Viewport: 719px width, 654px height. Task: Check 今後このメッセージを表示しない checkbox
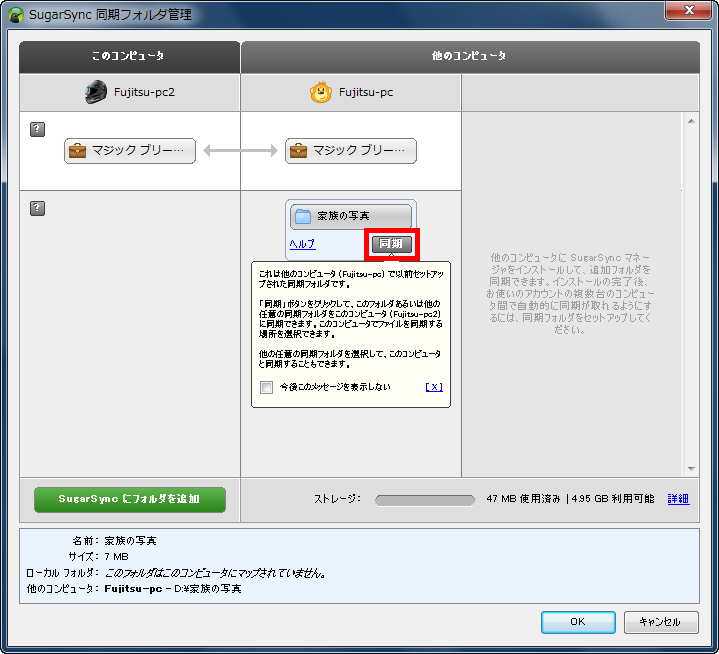coord(266,387)
